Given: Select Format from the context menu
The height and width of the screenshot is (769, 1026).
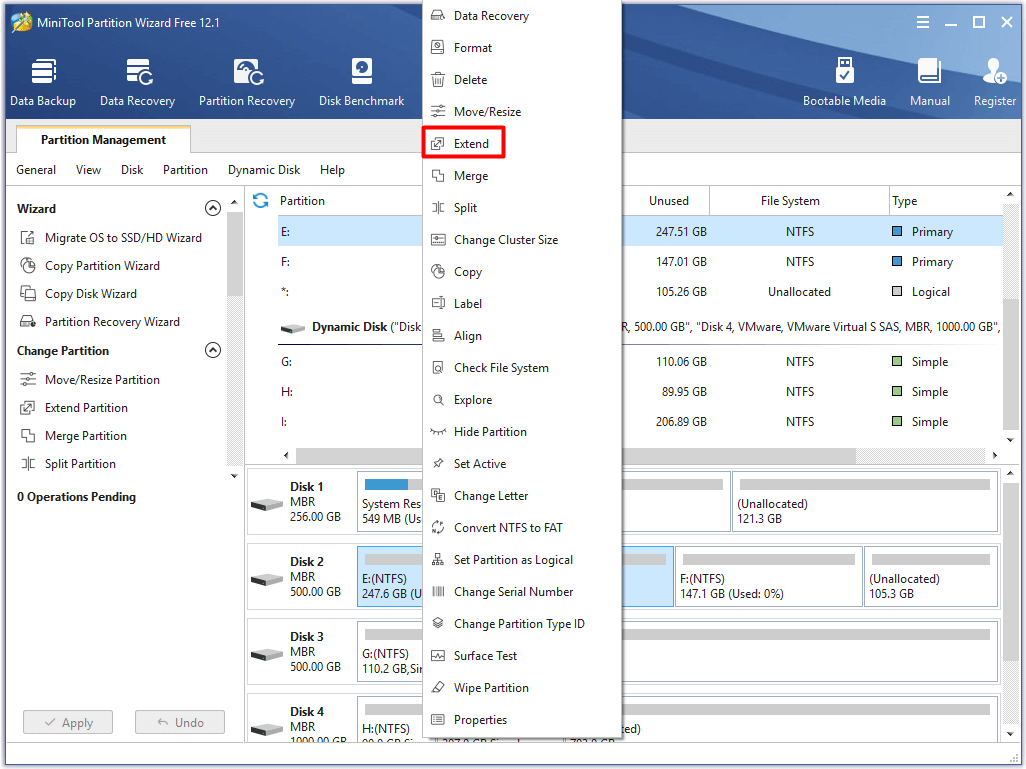Looking at the screenshot, I should [x=522, y=48].
